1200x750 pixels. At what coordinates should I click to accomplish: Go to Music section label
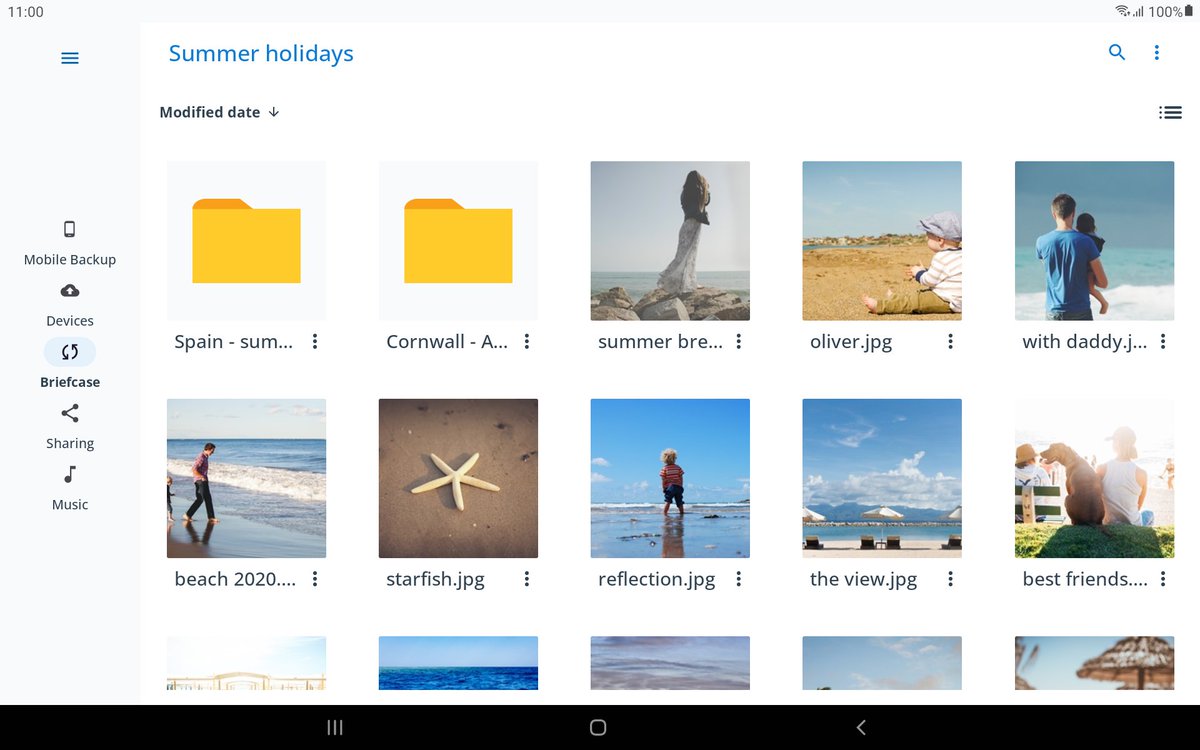point(70,505)
